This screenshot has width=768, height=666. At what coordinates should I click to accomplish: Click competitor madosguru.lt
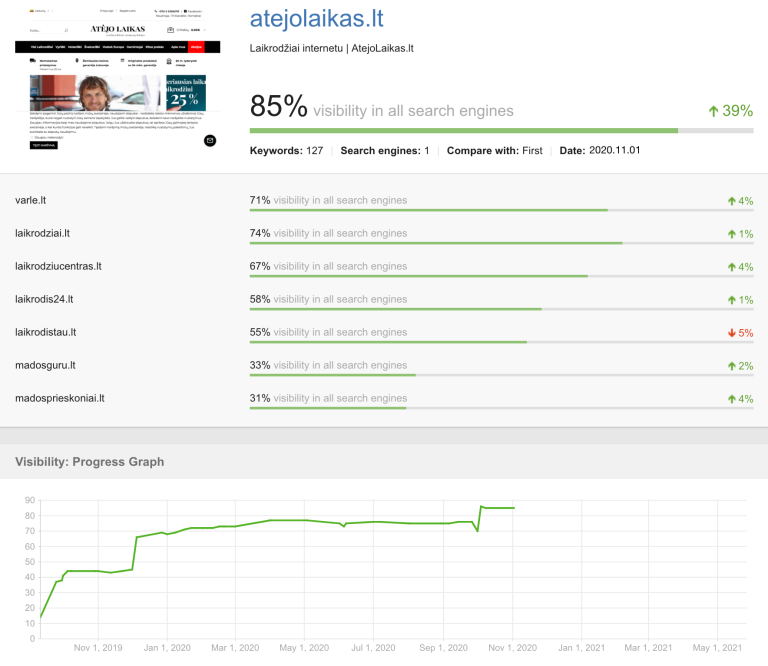45,365
